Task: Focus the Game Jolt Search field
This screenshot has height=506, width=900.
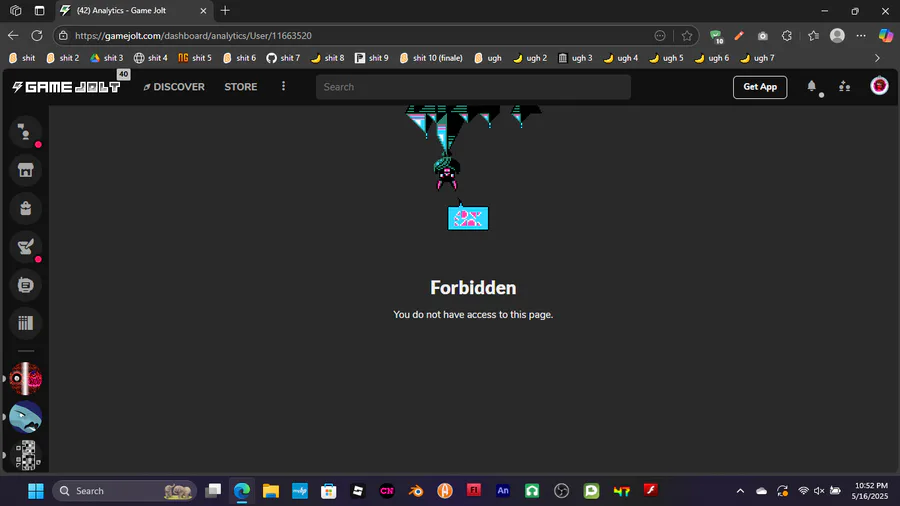Action: tap(473, 87)
